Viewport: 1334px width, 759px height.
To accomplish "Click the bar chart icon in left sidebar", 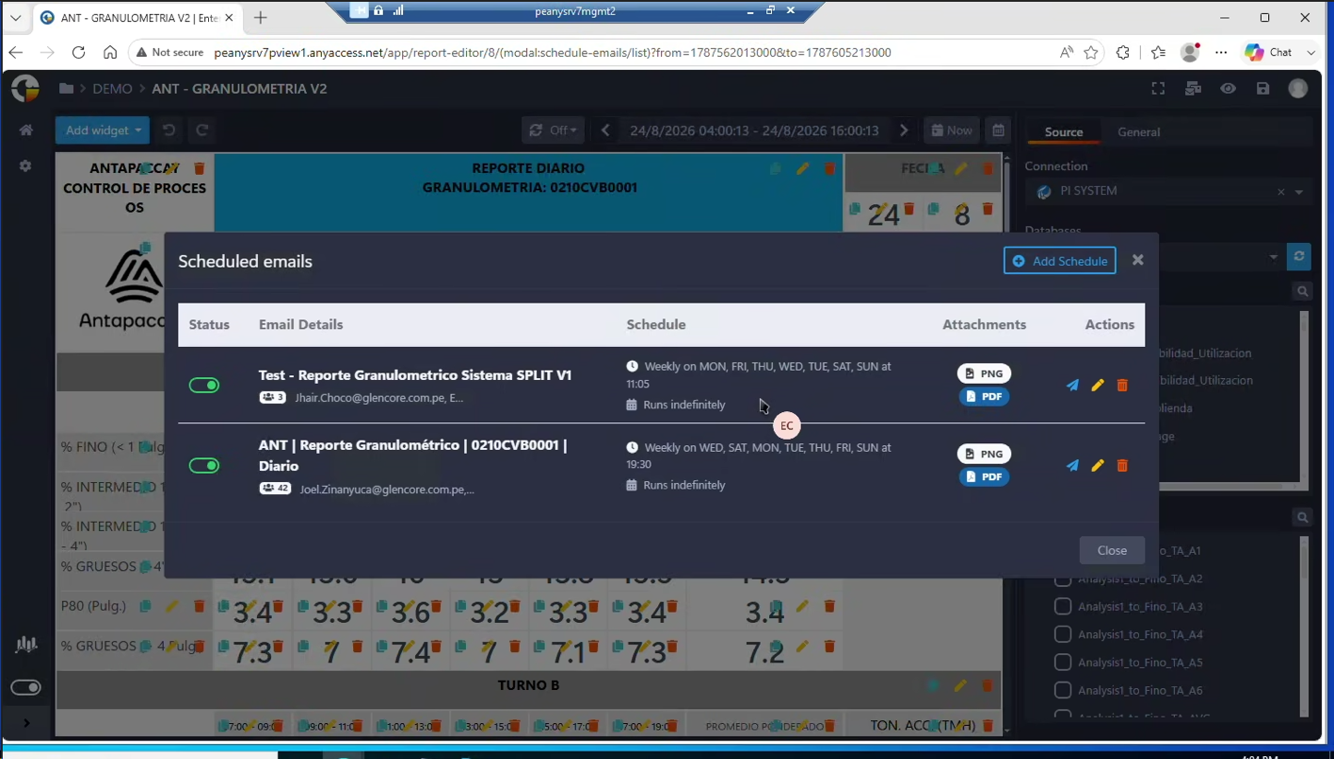I will tap(26, 645).
